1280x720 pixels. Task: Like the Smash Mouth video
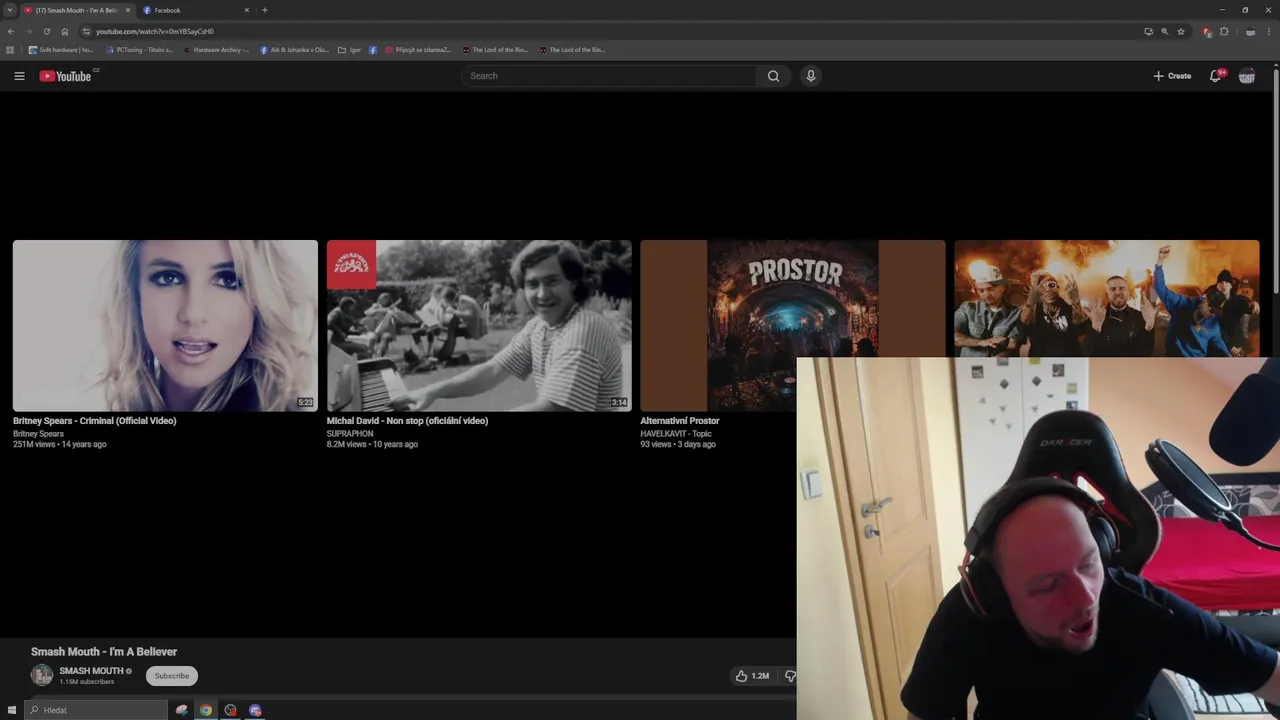tap(751, 676)
